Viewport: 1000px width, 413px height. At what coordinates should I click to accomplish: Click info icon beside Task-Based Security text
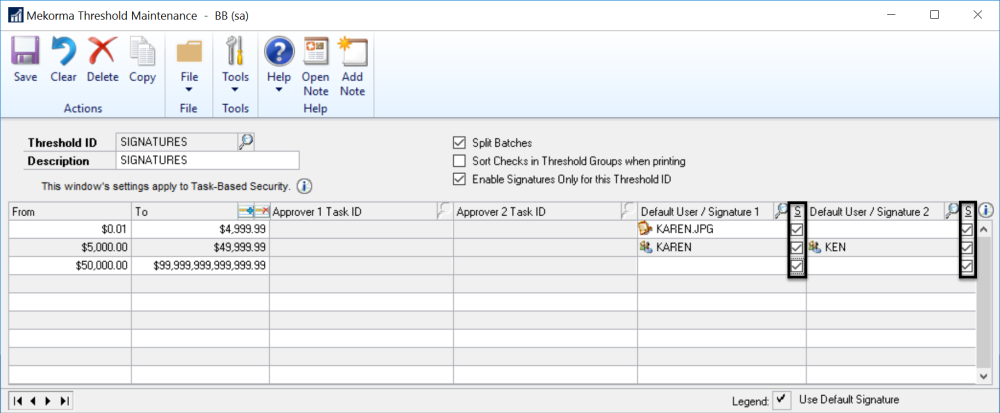304,187
